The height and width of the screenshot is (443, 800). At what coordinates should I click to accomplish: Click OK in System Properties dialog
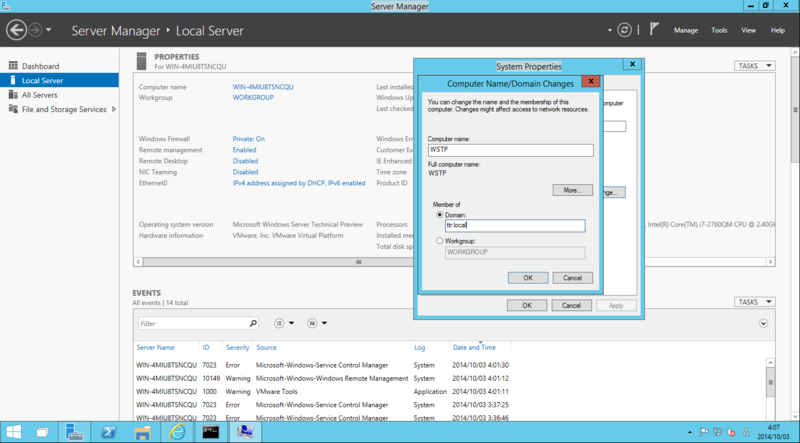[527, 305]
